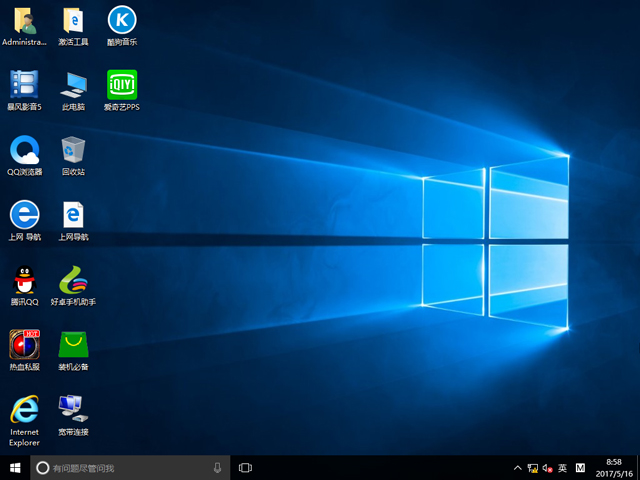Open 暴风影音5 video player
The width and height of the screenshot is (640, 480).
tap(24, 85)
